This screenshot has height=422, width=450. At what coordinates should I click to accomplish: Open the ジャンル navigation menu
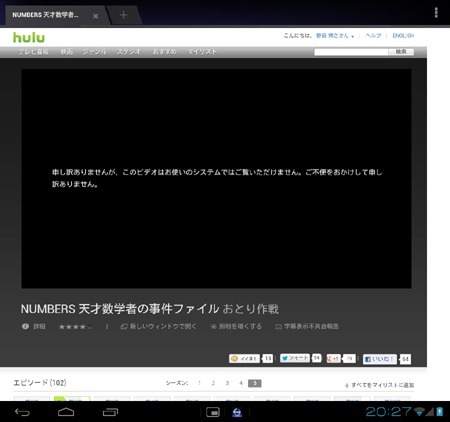point(95,52)
